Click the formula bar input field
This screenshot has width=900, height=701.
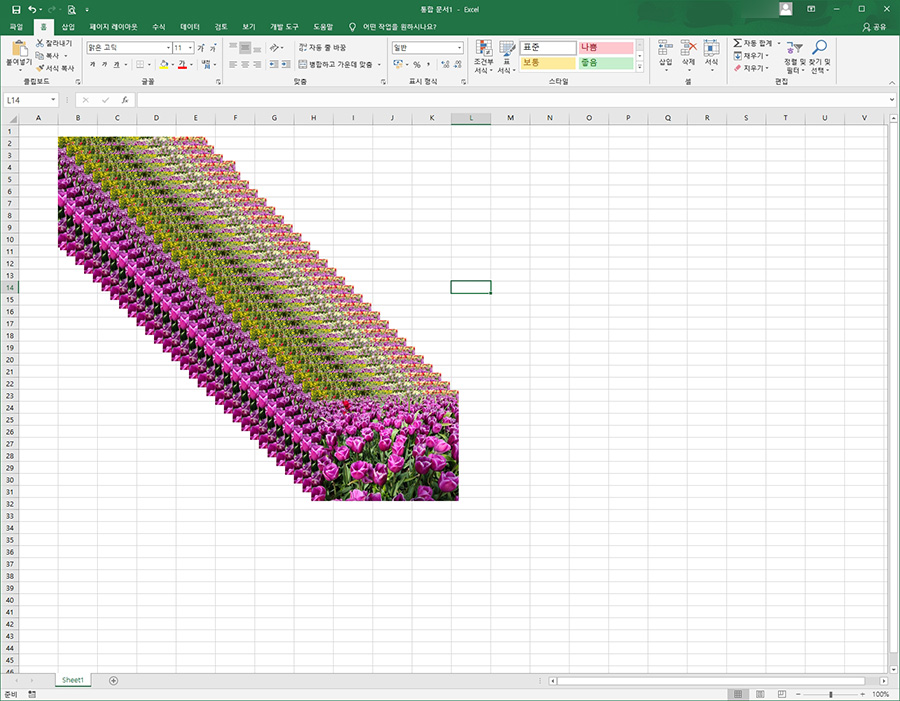(511, 100)
